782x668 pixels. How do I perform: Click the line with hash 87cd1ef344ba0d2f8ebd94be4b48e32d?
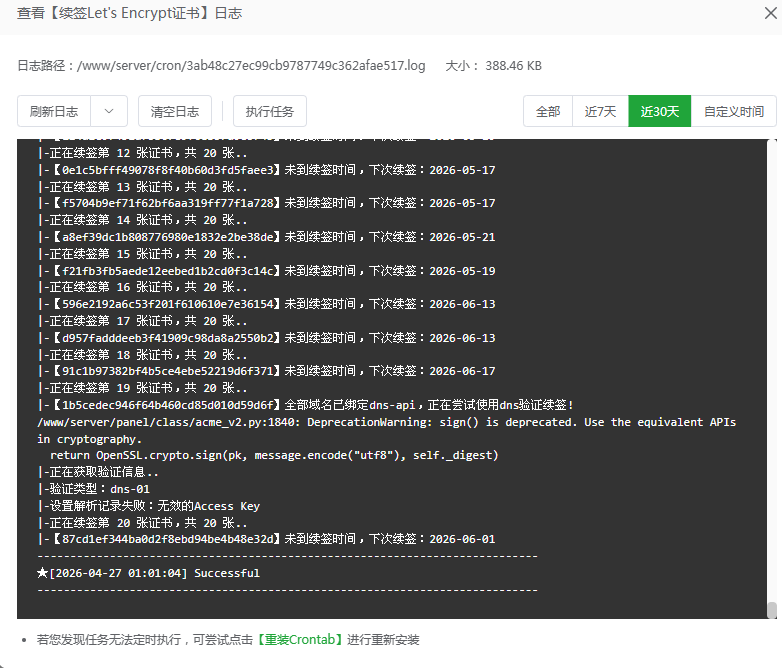(266, 539)
